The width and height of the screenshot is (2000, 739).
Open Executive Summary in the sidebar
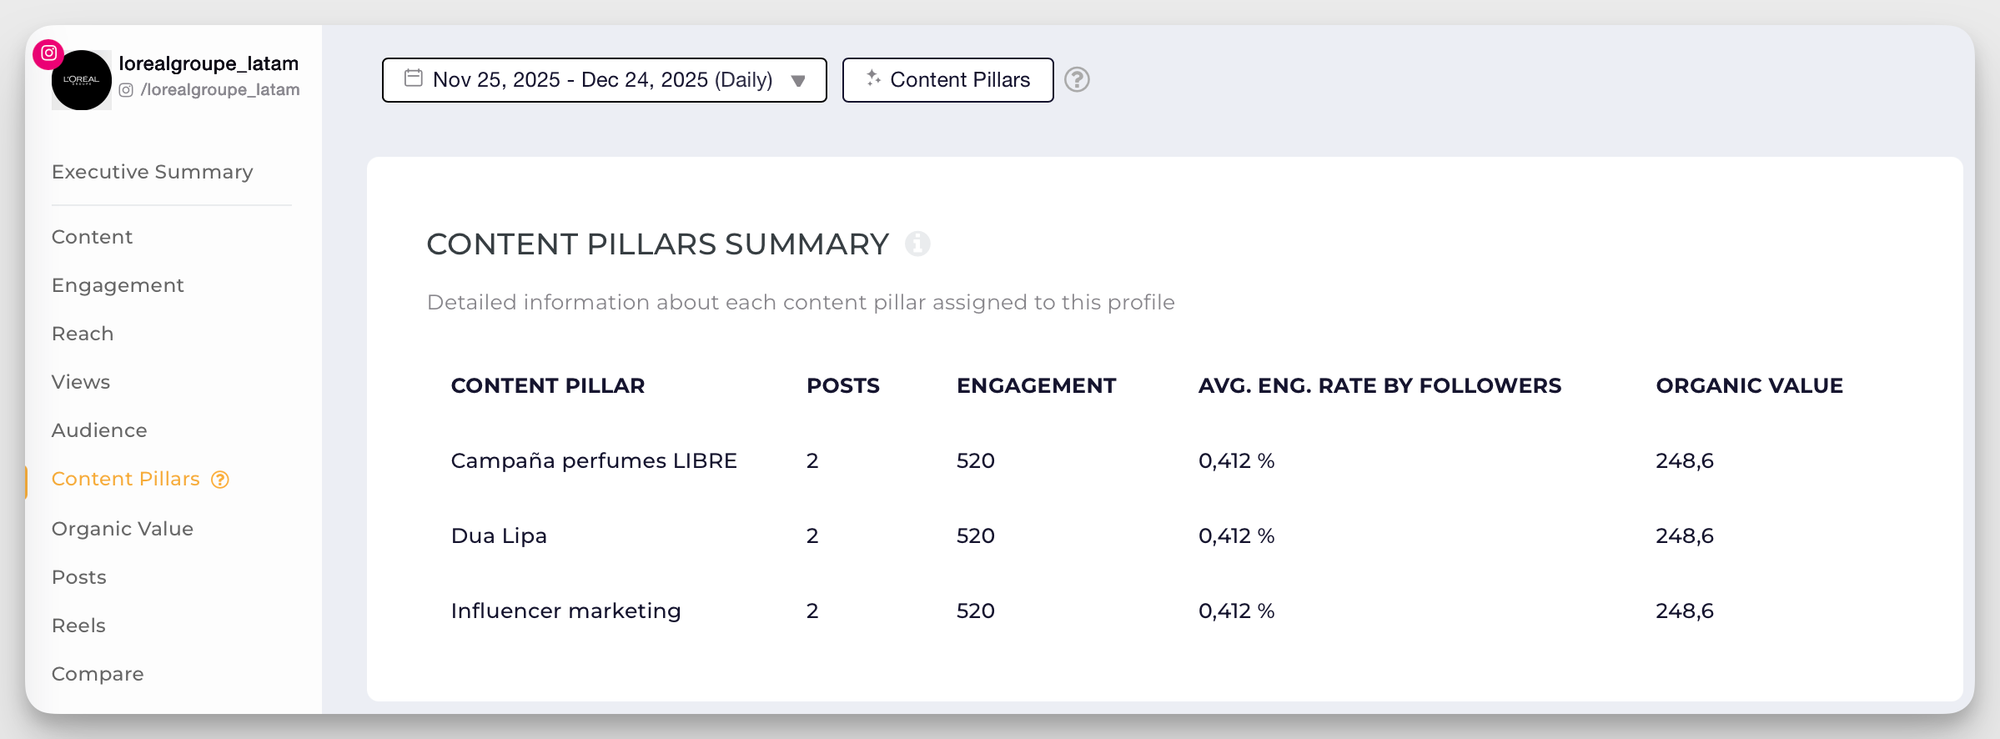point(152,172)
